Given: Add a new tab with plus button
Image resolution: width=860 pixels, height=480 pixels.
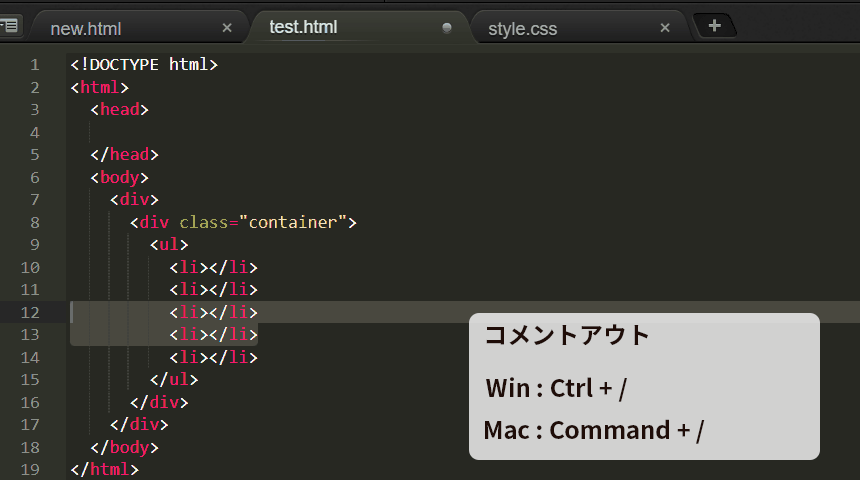Looking at the screenshot, I should click(x=714, y=25).
